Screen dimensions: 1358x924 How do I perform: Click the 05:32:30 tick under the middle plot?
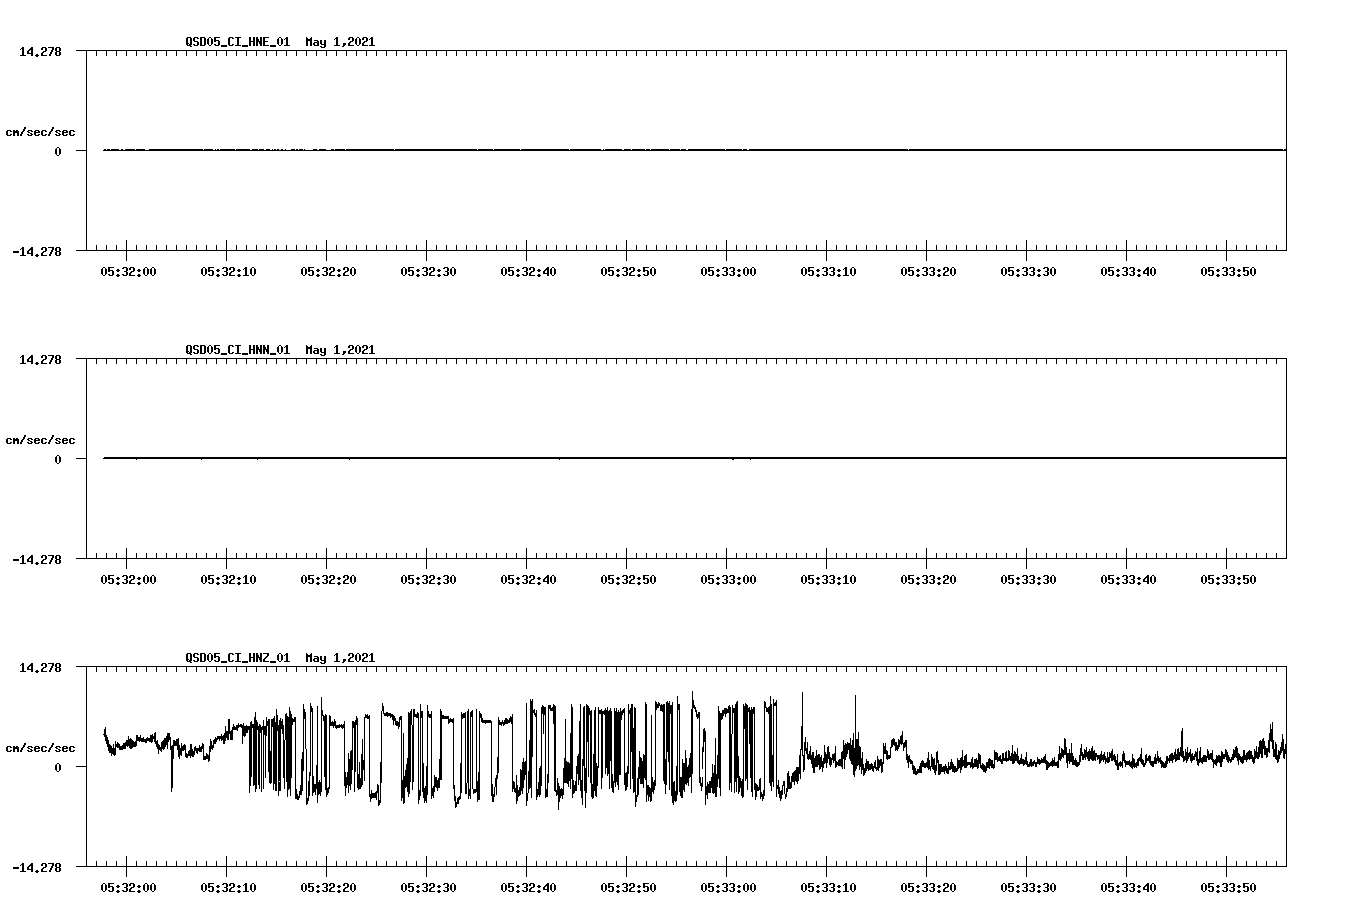(x=428, y=578)
